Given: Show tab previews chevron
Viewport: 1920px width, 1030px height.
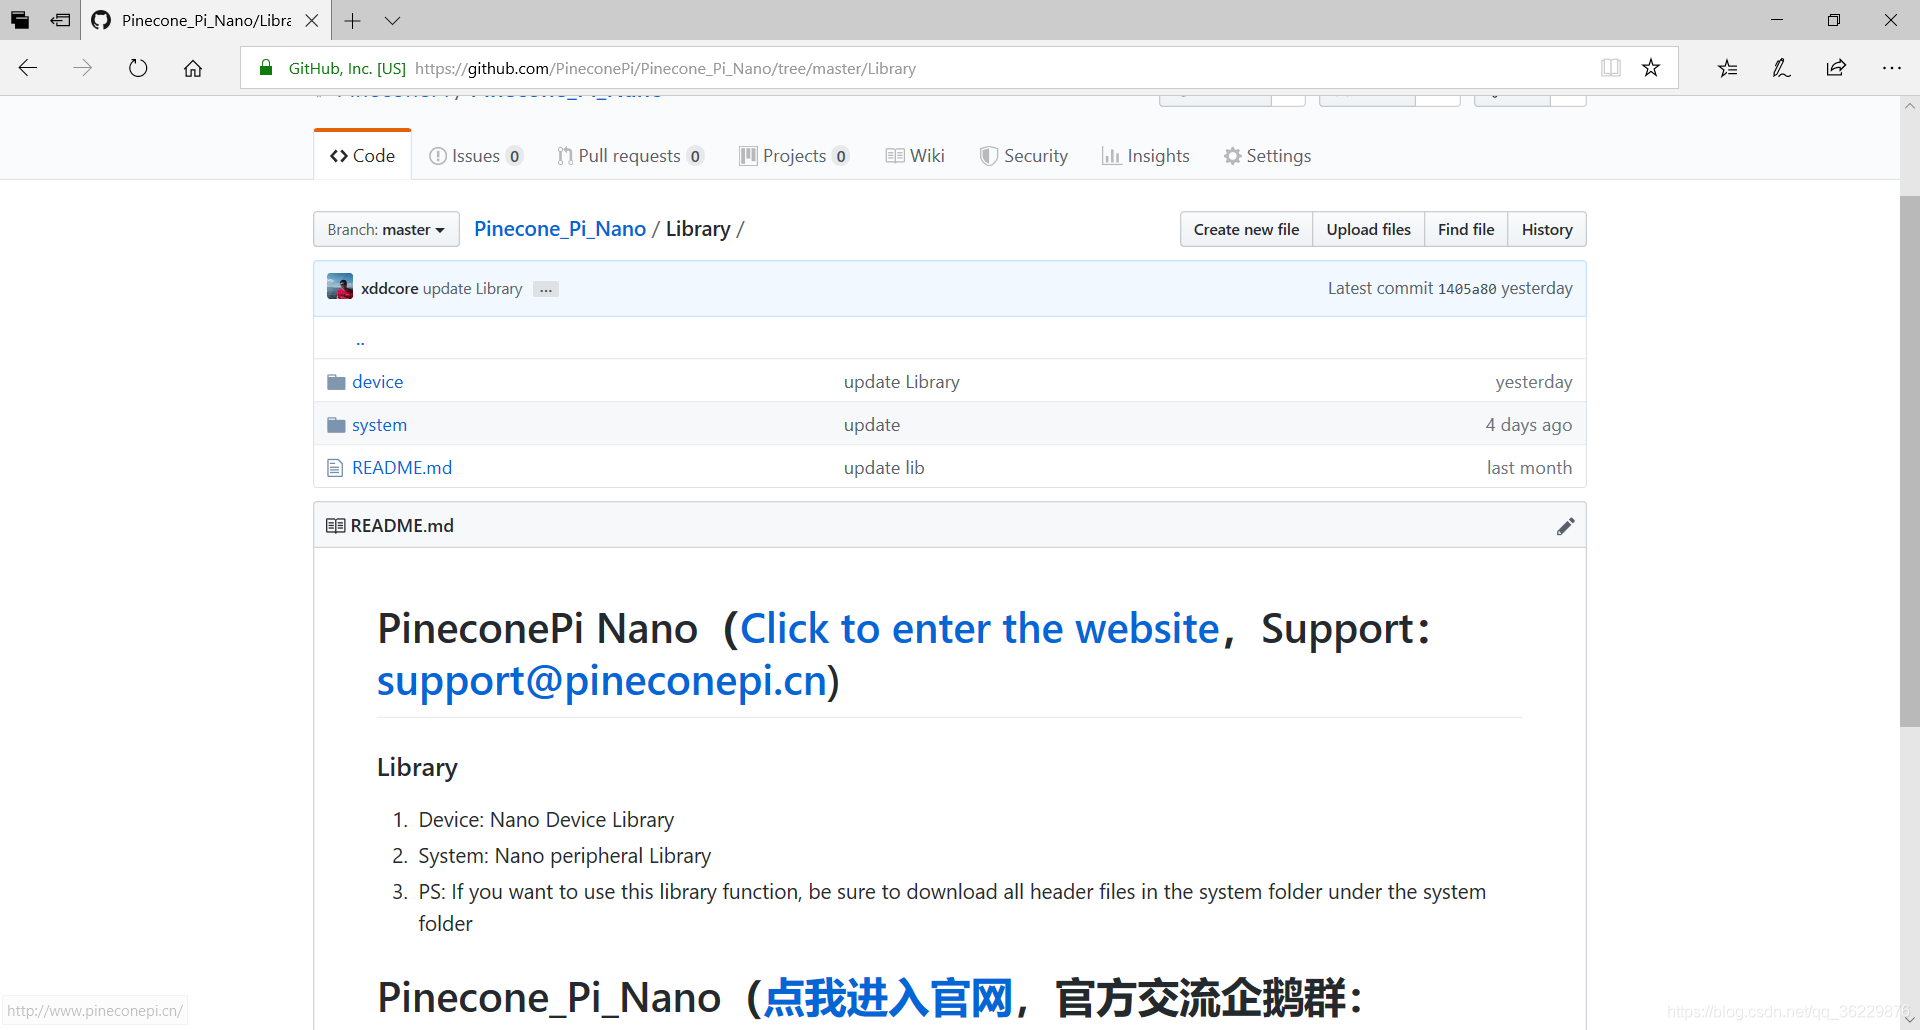Looking at the screenshot, I should tap(392, 20).
